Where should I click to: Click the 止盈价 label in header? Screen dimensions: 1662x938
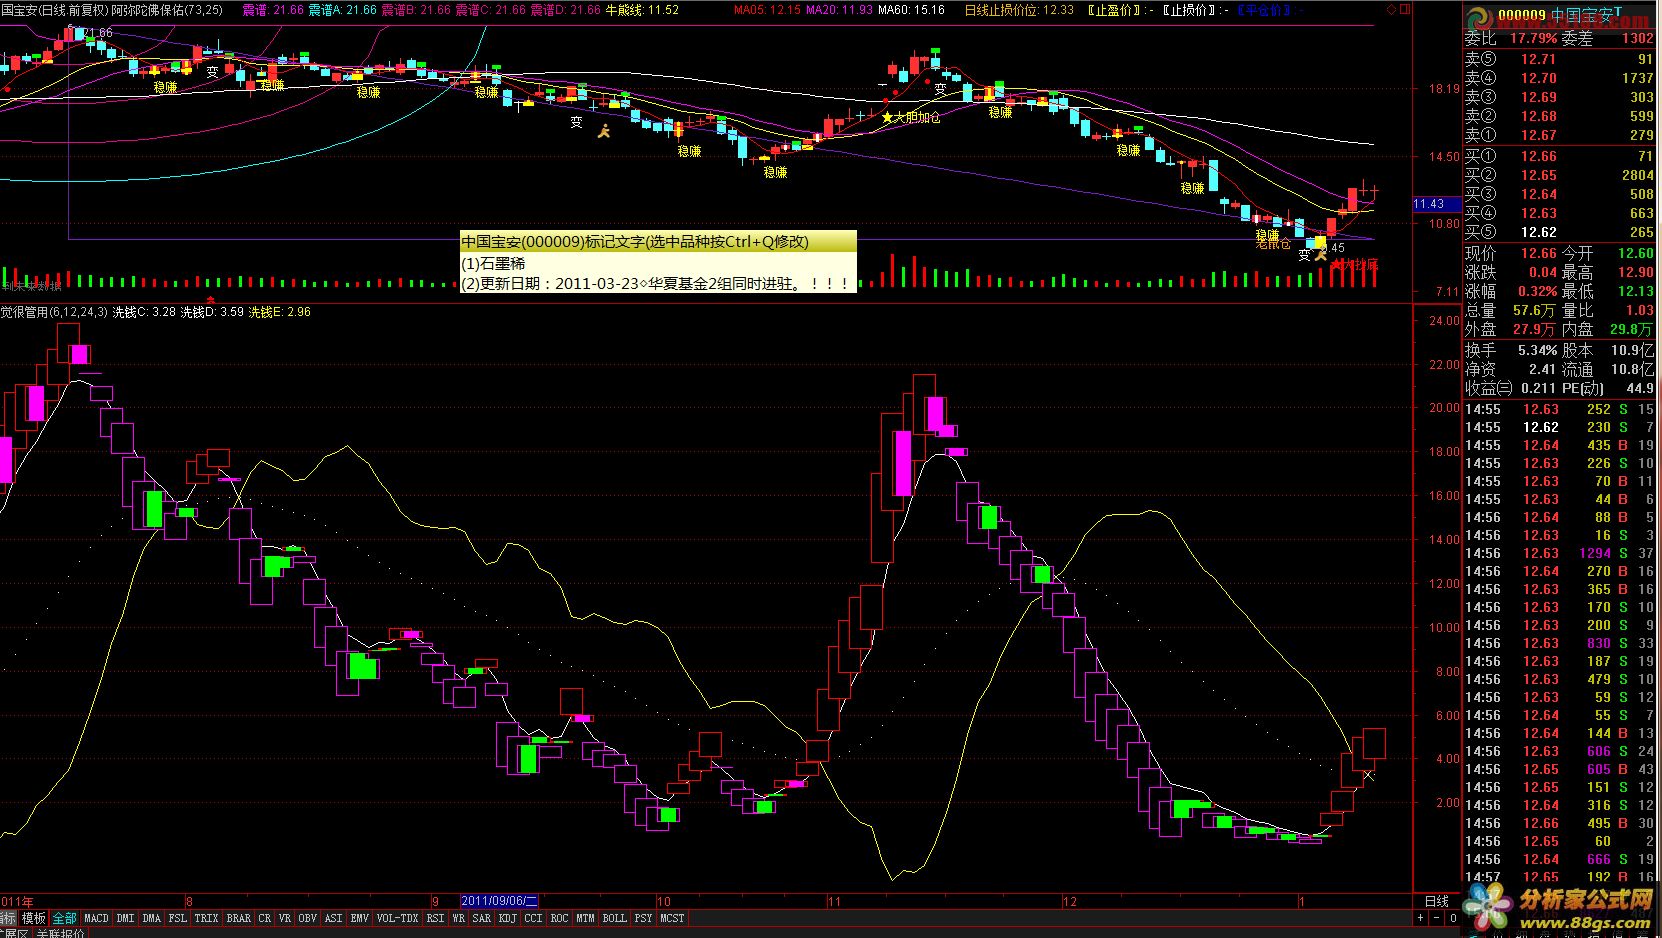[x=1115, y=10]
